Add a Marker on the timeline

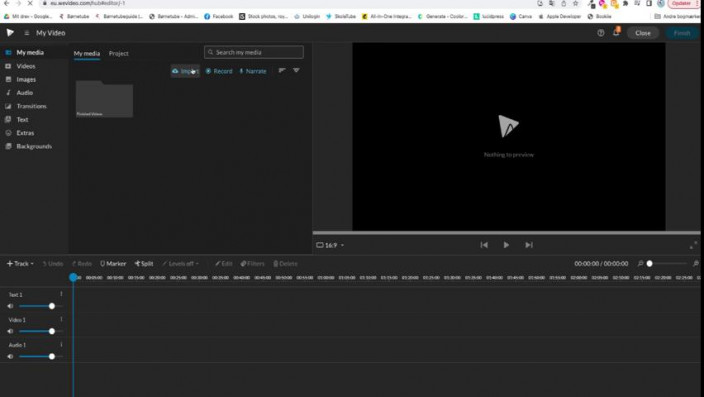pyautogui.click(x=113, y=264)
